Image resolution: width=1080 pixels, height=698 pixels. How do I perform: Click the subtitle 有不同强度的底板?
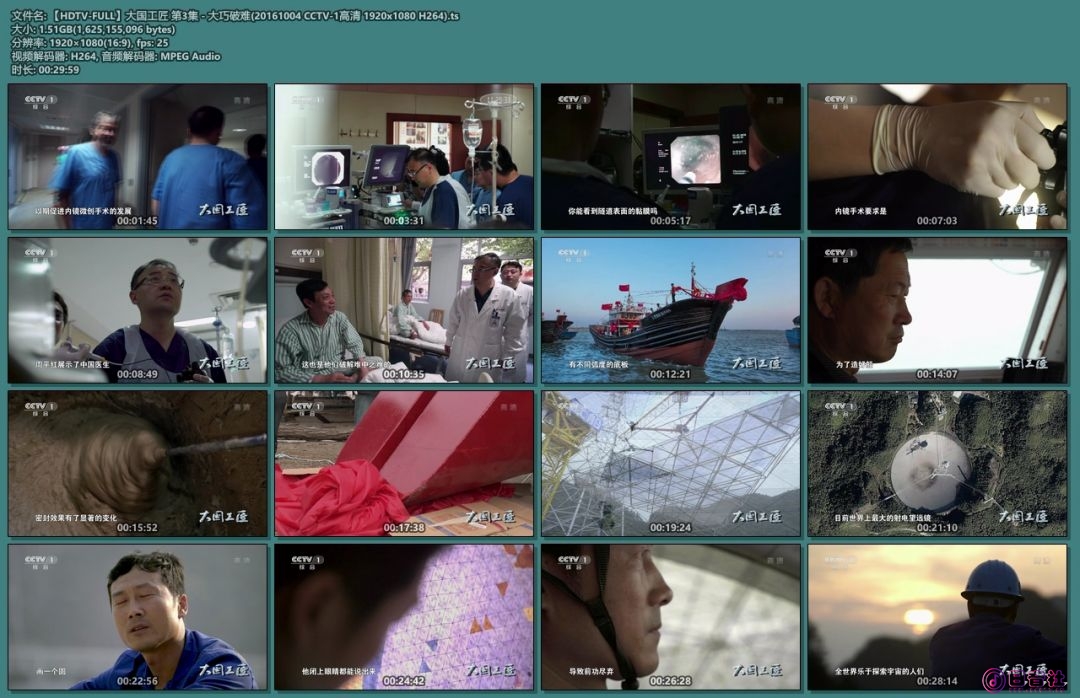599,365
